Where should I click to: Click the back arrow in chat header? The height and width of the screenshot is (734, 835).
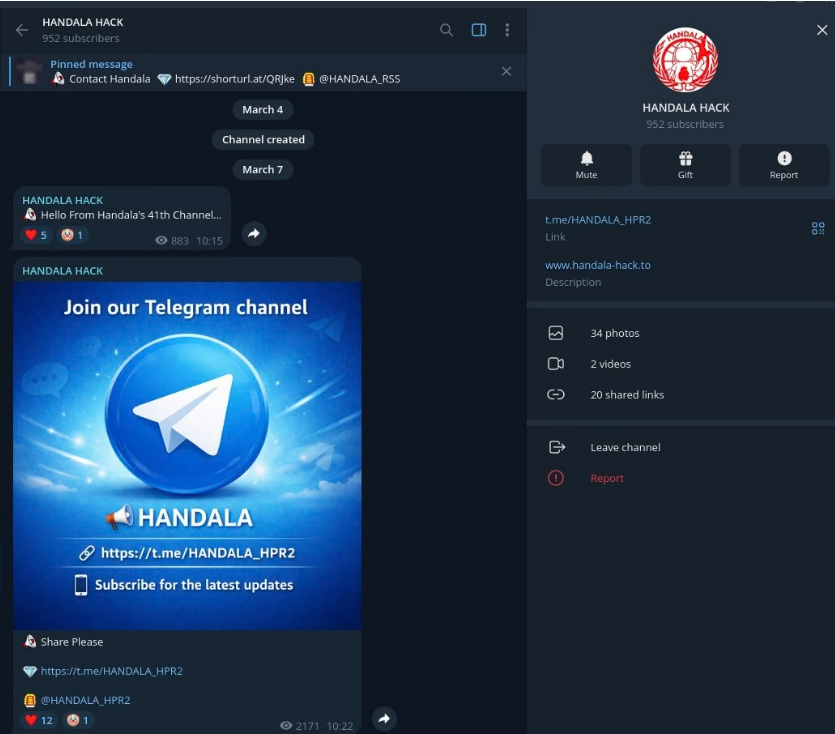tap(22, 30)
